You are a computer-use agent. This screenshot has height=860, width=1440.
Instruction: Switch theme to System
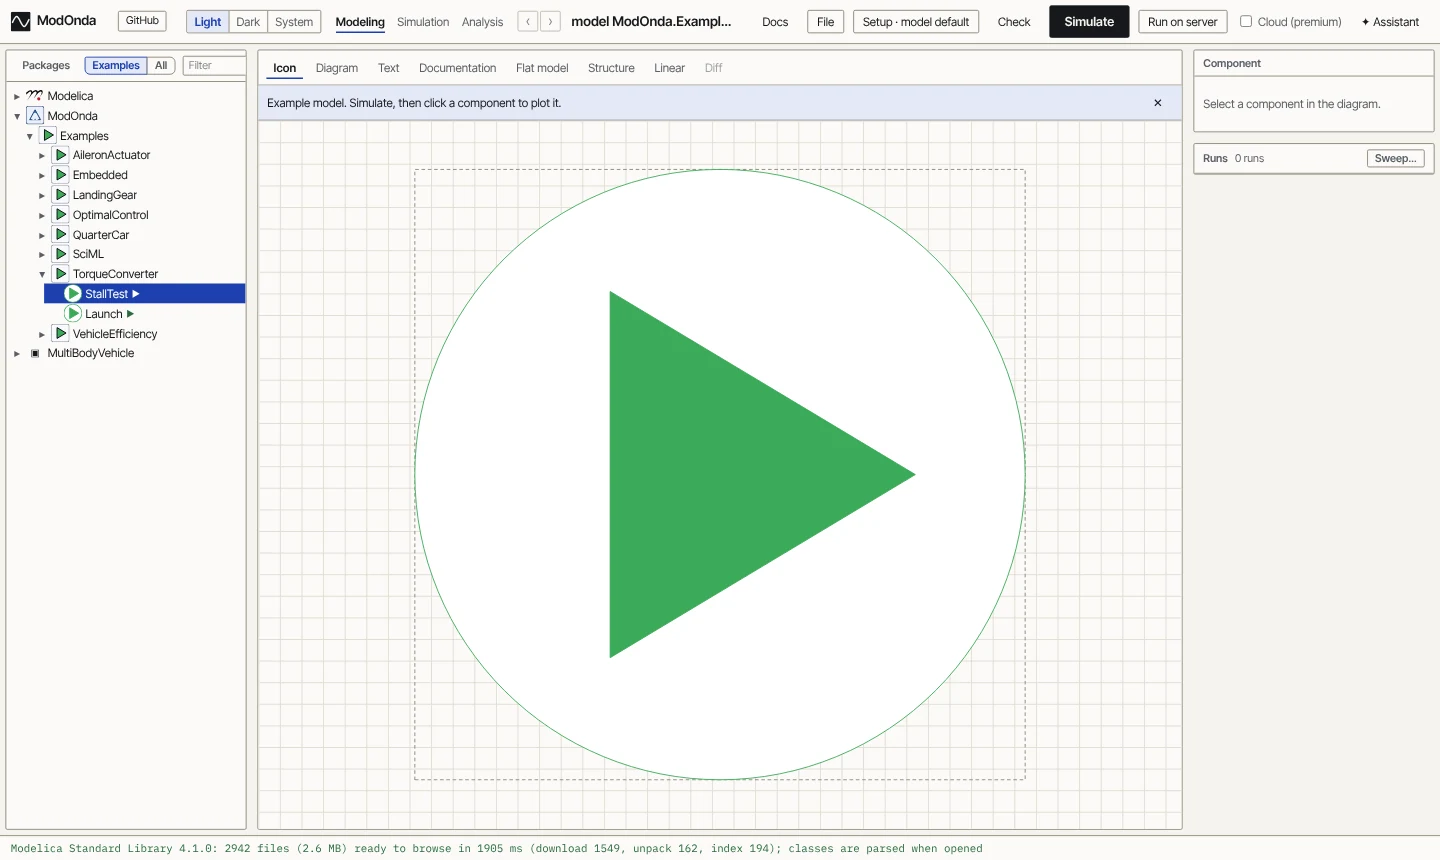point(294,22)
